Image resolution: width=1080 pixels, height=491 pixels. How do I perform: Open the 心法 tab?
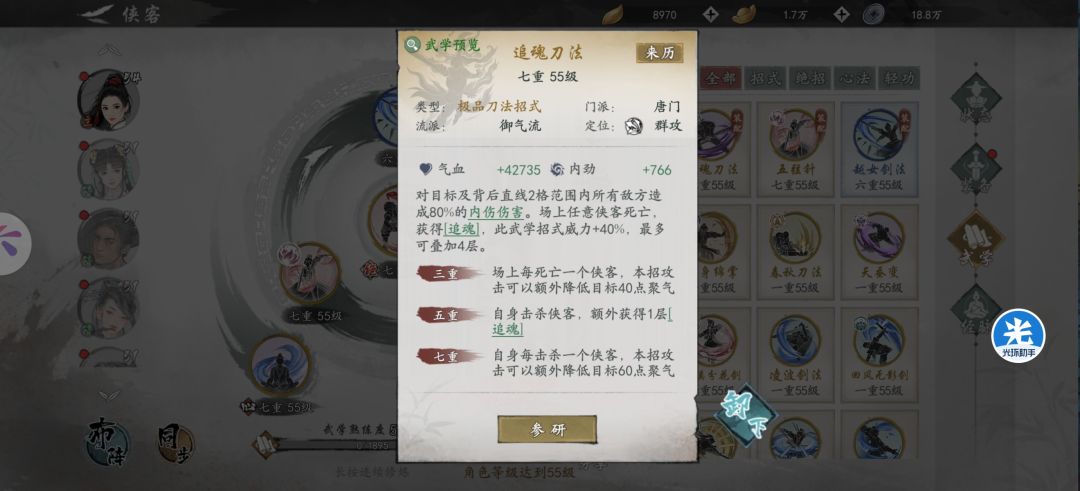click(x=854, y=79)
